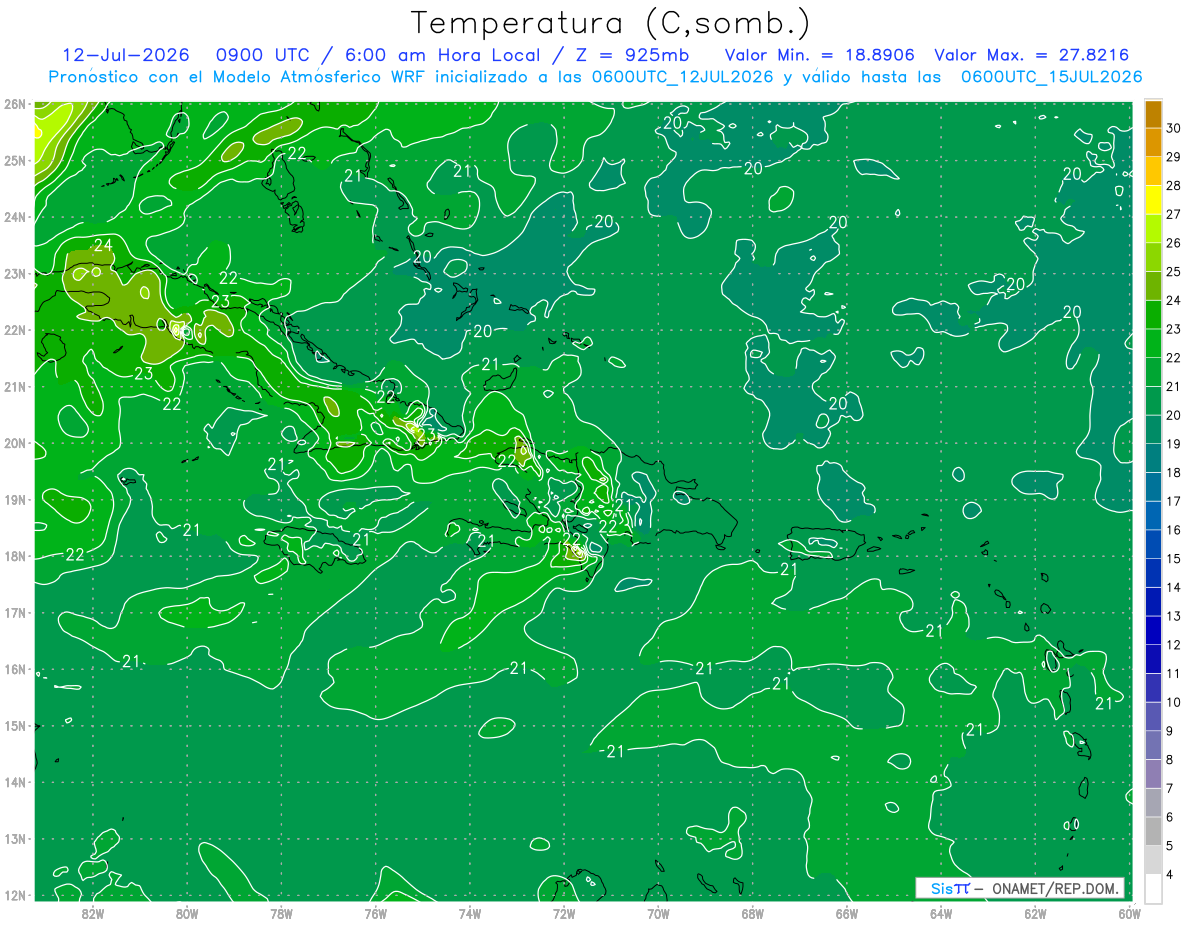Viewport: 1200px width, 927px height.
Task: Click the '14N' latitude axis label
Action: (x=14, y=782)
